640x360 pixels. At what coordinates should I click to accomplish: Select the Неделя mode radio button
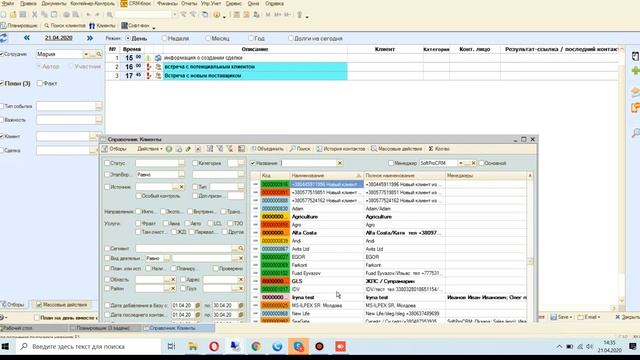[164, 38]
